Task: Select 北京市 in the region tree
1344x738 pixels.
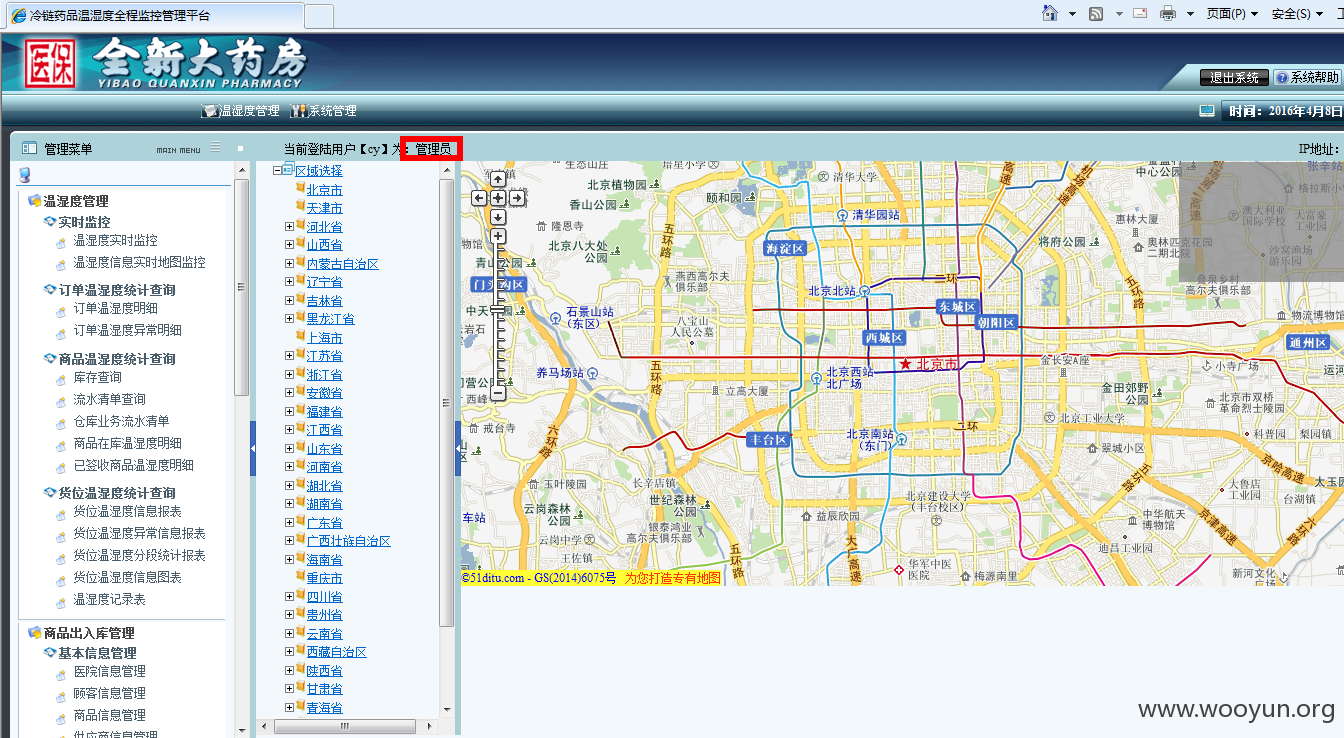Action: pyautogui.click(x=324, y=190)
